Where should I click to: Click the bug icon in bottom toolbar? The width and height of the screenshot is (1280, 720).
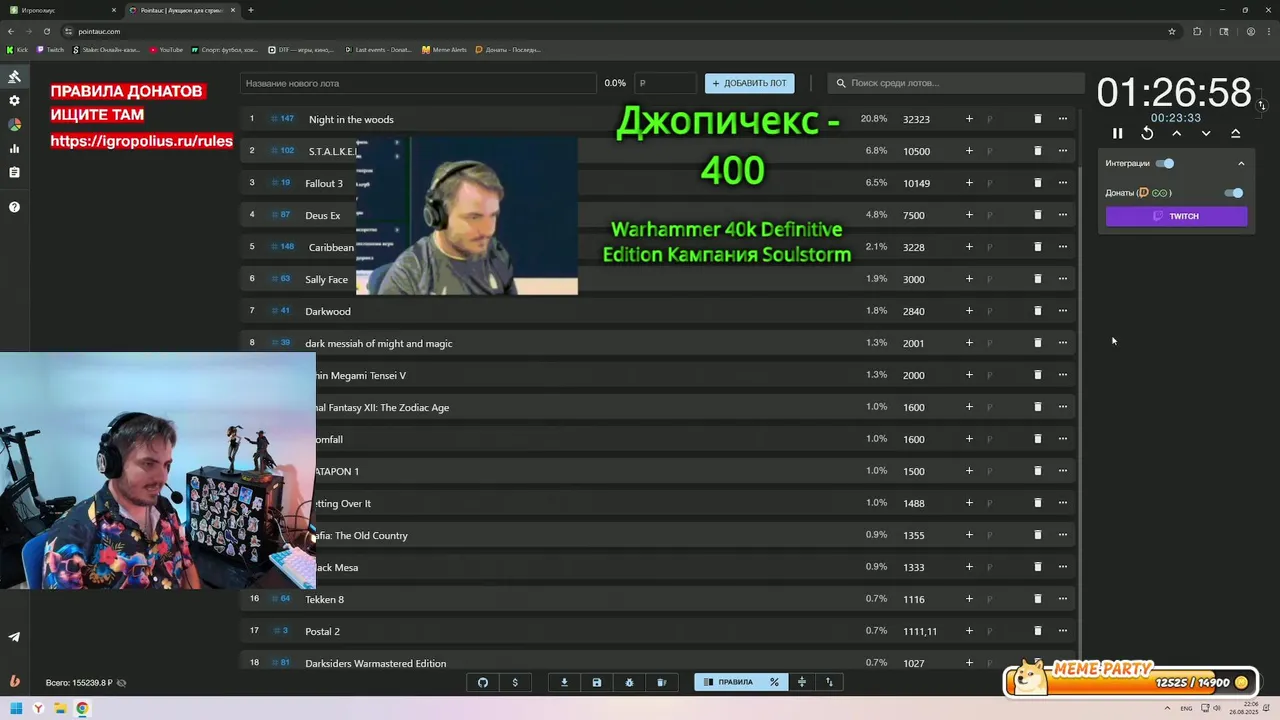tap(629, 682)
